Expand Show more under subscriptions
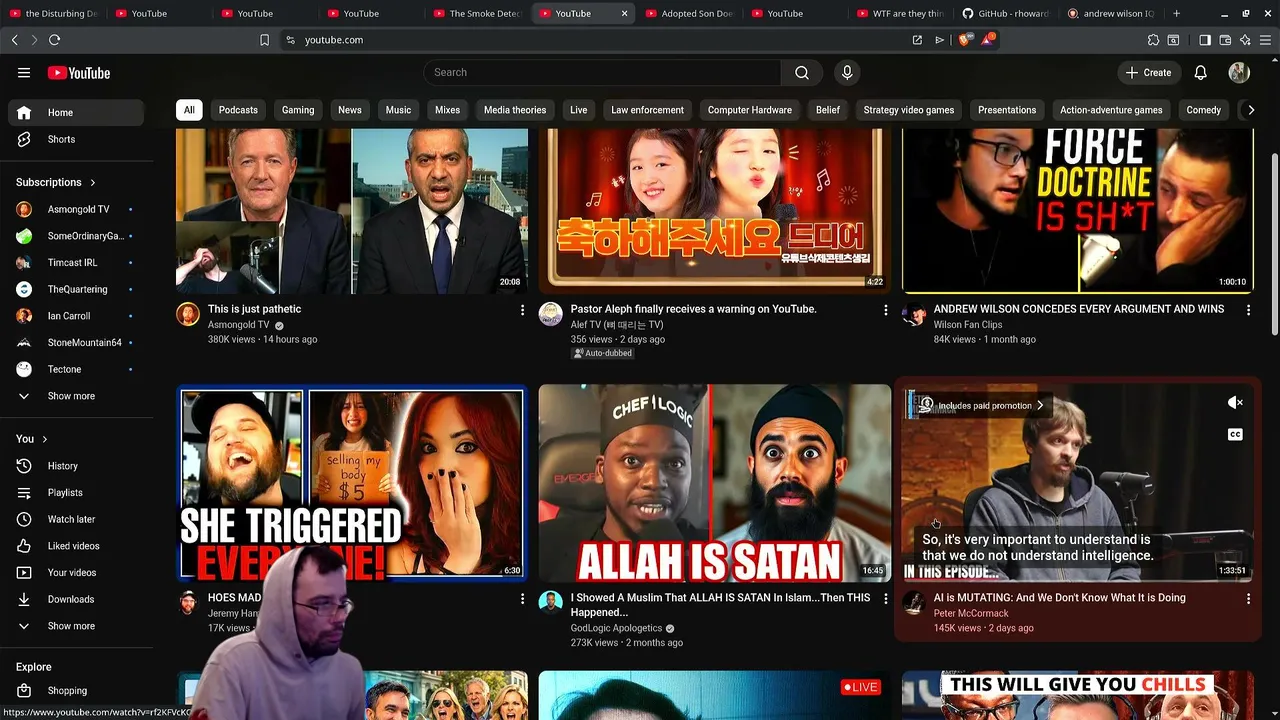The height and width of the screenshot is (720, 1280). click(x=76, y=396)
